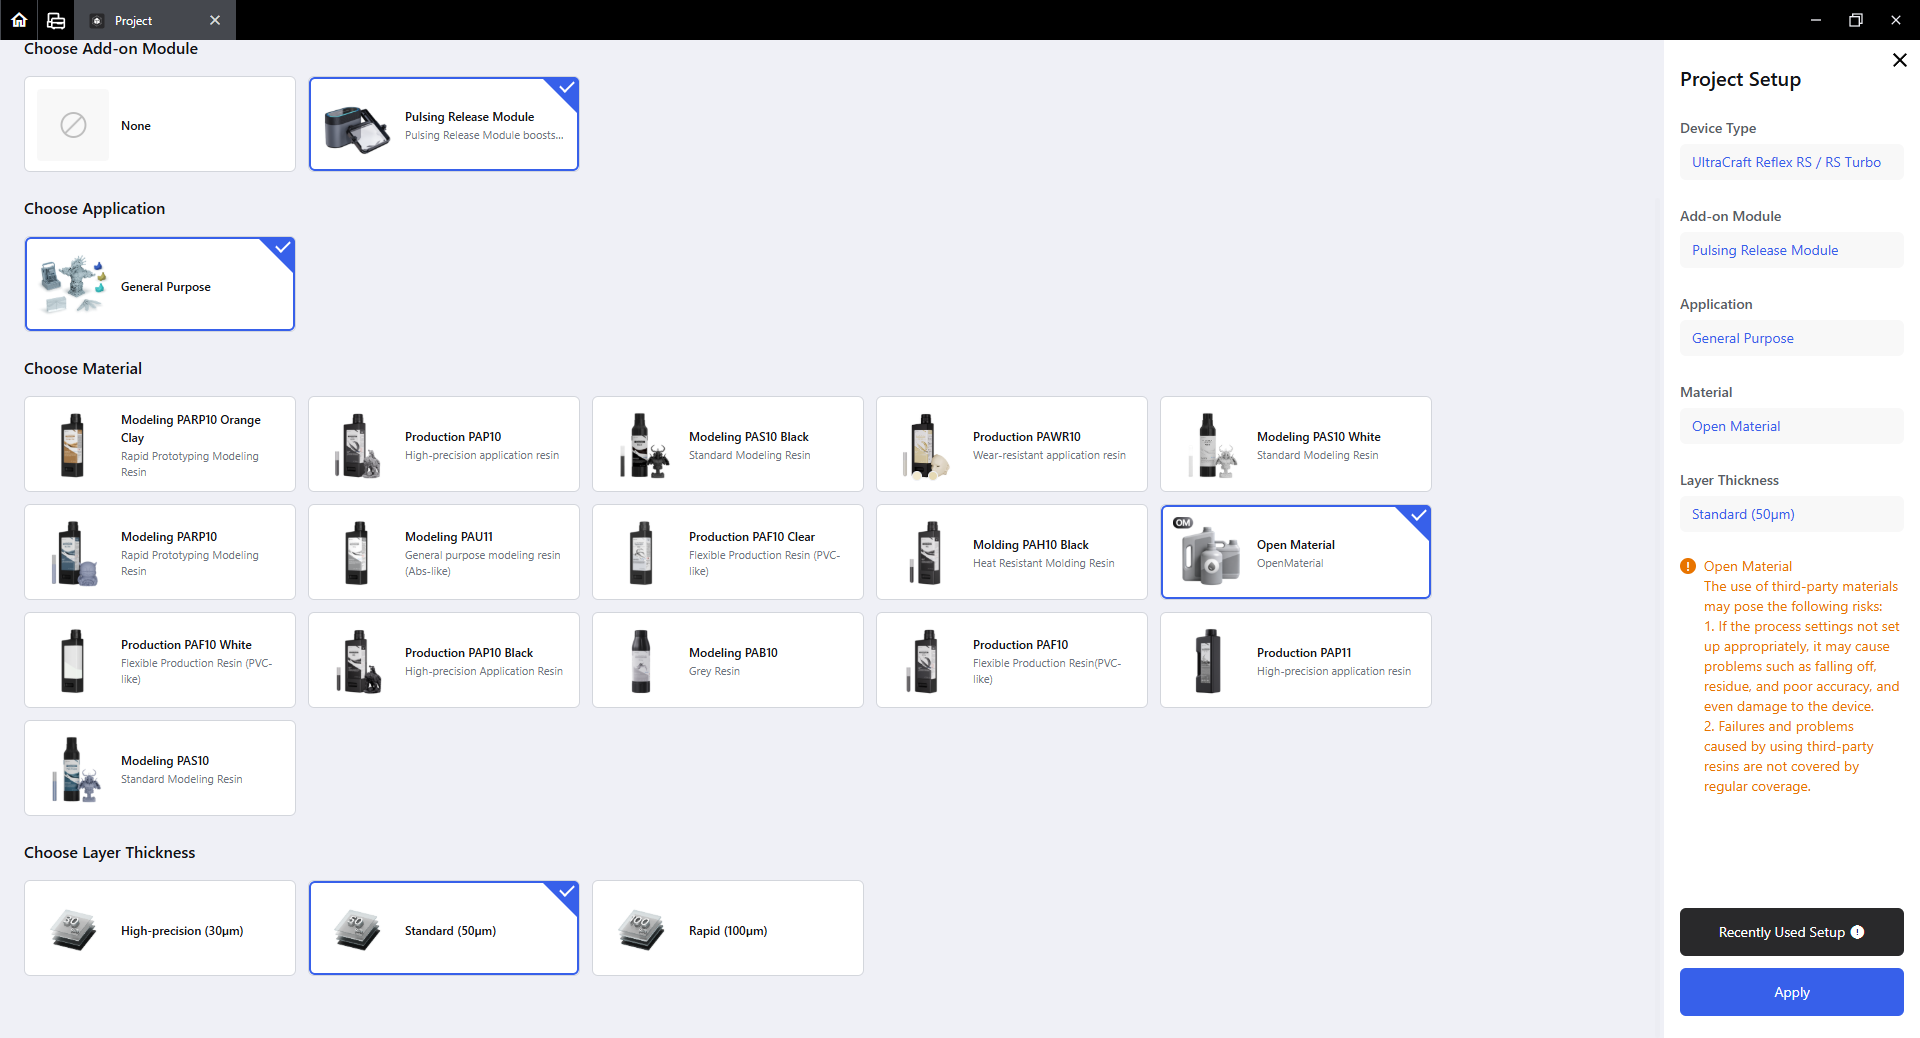Restore down the application window
This screenshot has width=1920, height=1038.
click(1856, 20)
